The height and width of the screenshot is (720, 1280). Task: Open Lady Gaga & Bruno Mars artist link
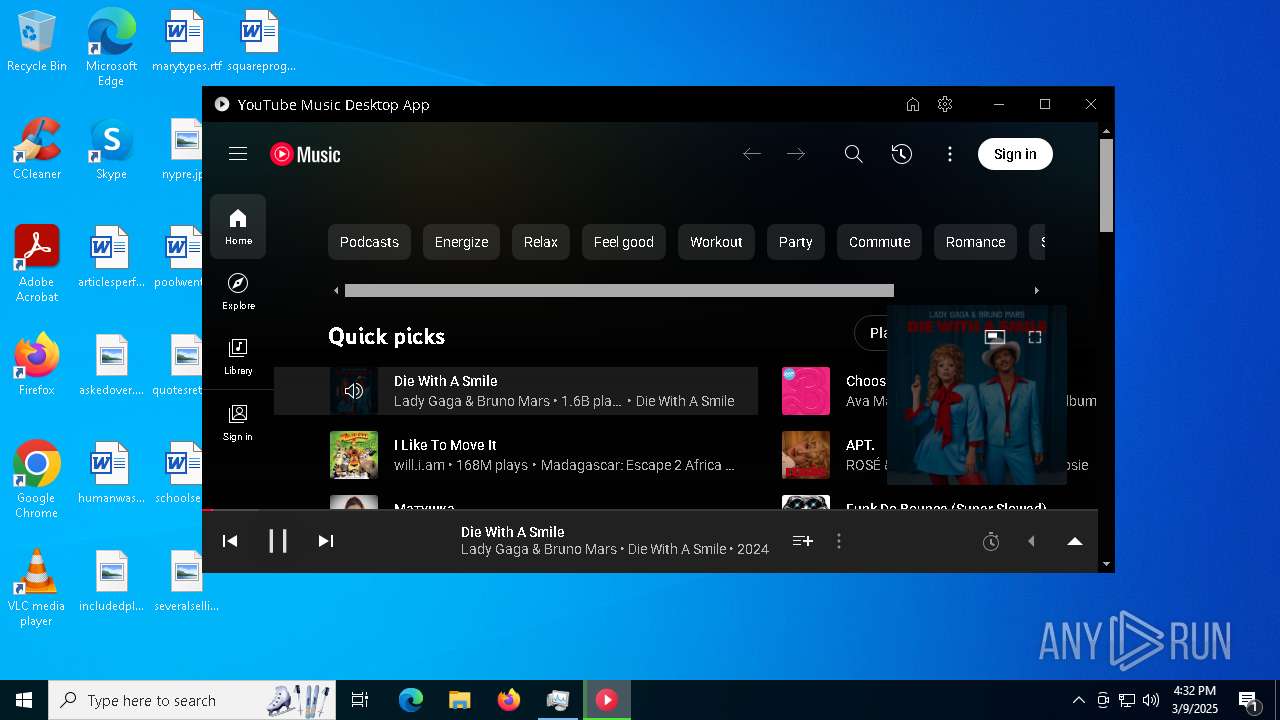point(471,401)
